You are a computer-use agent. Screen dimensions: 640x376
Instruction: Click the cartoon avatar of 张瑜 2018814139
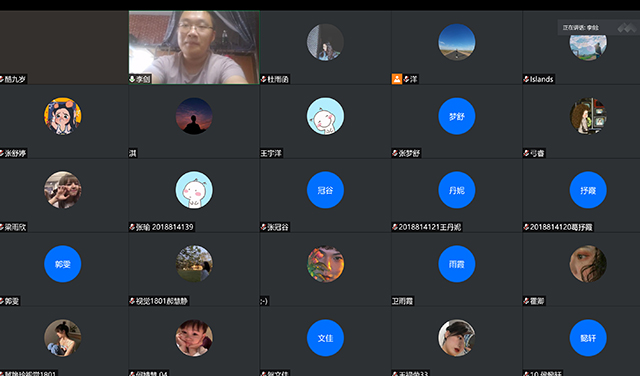194,190
